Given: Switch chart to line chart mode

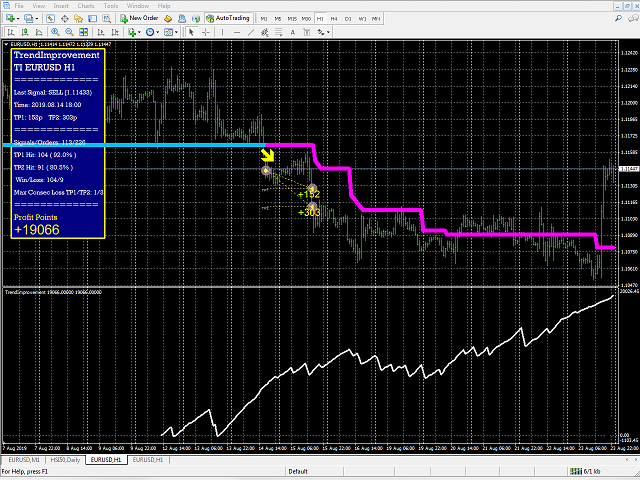Looking at the screenshot, I should 39,32.
